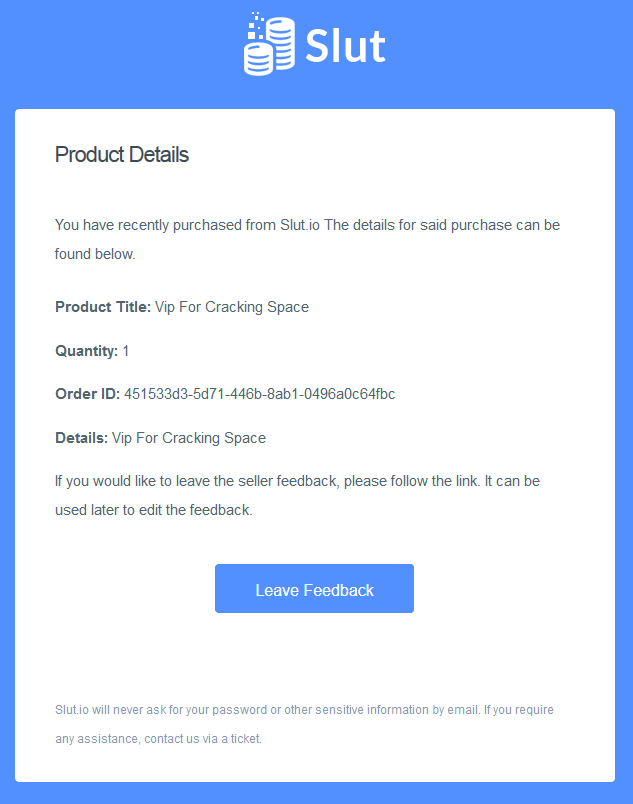The width and height of the screenshot is (633, 804).
Task: Click the 'found below.' line of intro
Action: coord(95,254)
